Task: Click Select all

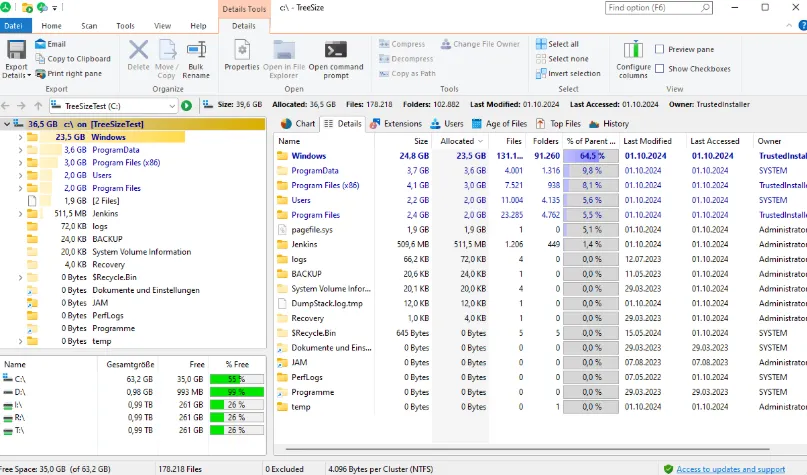Action: pyautogui.click(x=557, y=44)
